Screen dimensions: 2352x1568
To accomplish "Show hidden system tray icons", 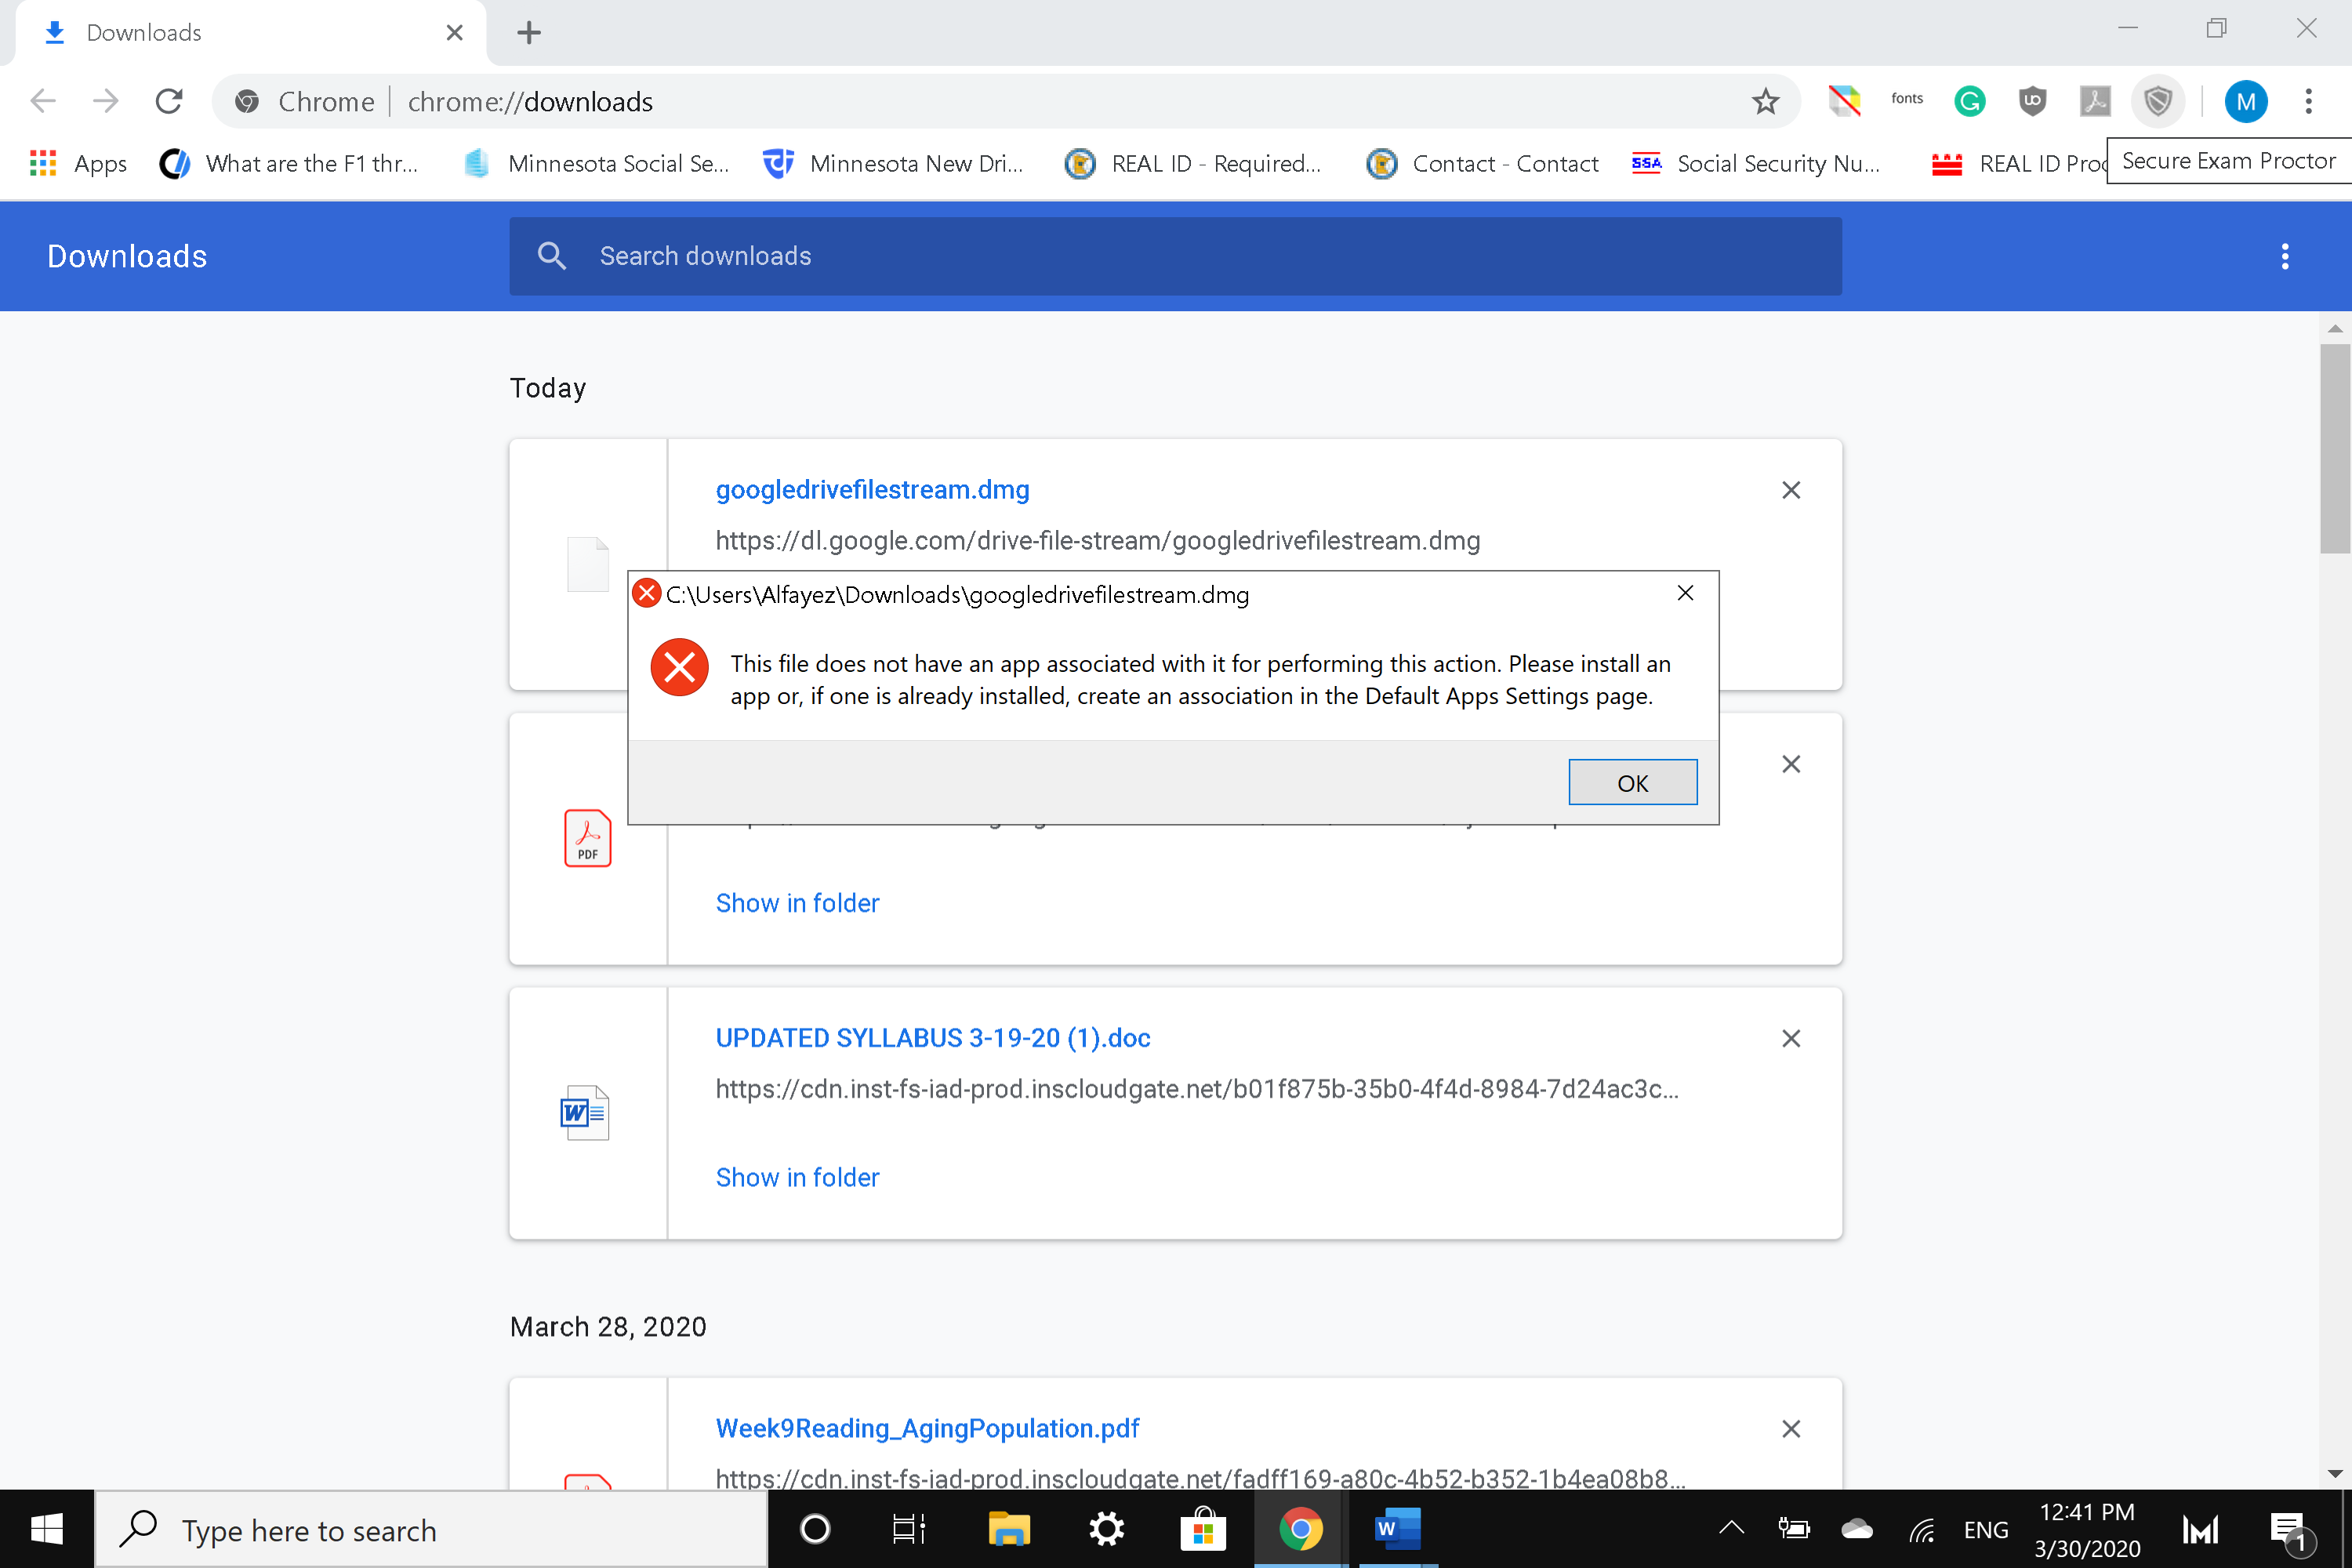I will [1731, 1528].
